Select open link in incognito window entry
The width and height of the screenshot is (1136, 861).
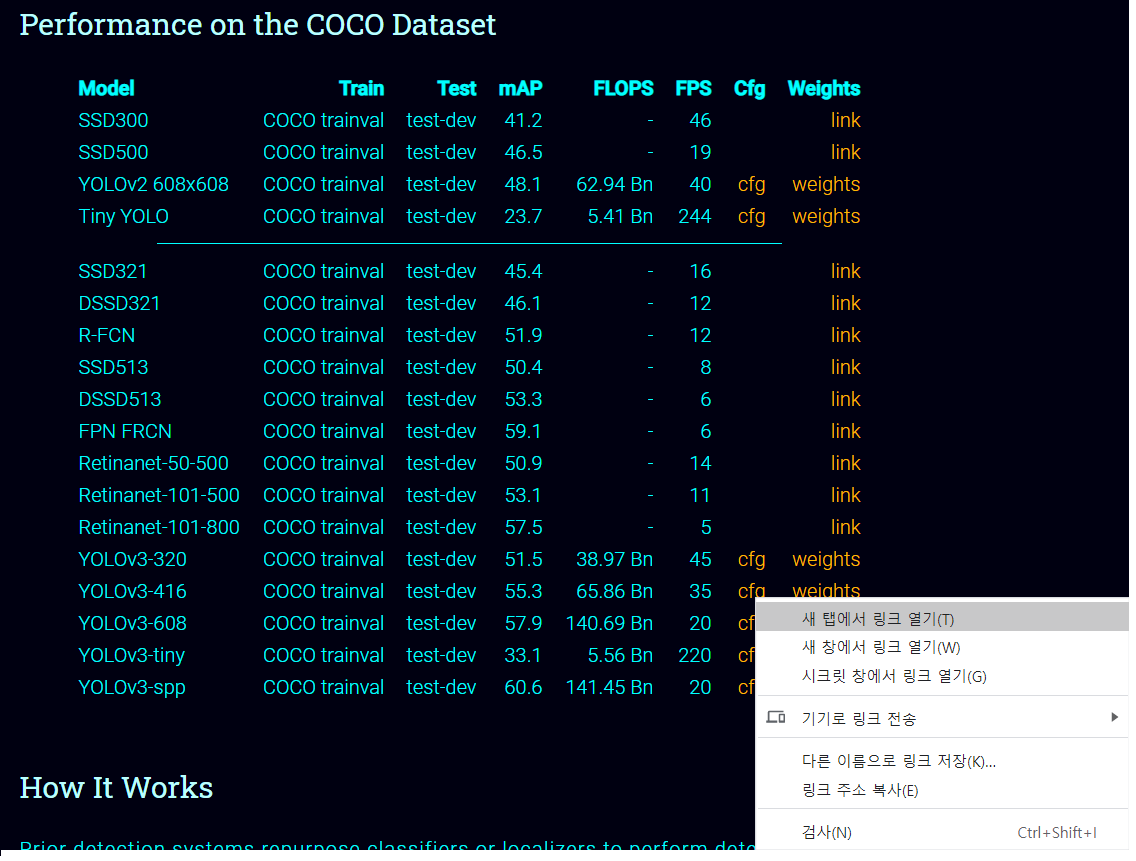click(x=942, y=677)
